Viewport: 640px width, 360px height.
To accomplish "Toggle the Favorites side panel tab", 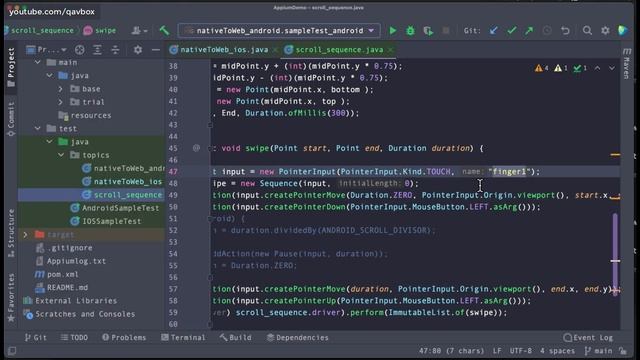I will click(x=11, y=298).
